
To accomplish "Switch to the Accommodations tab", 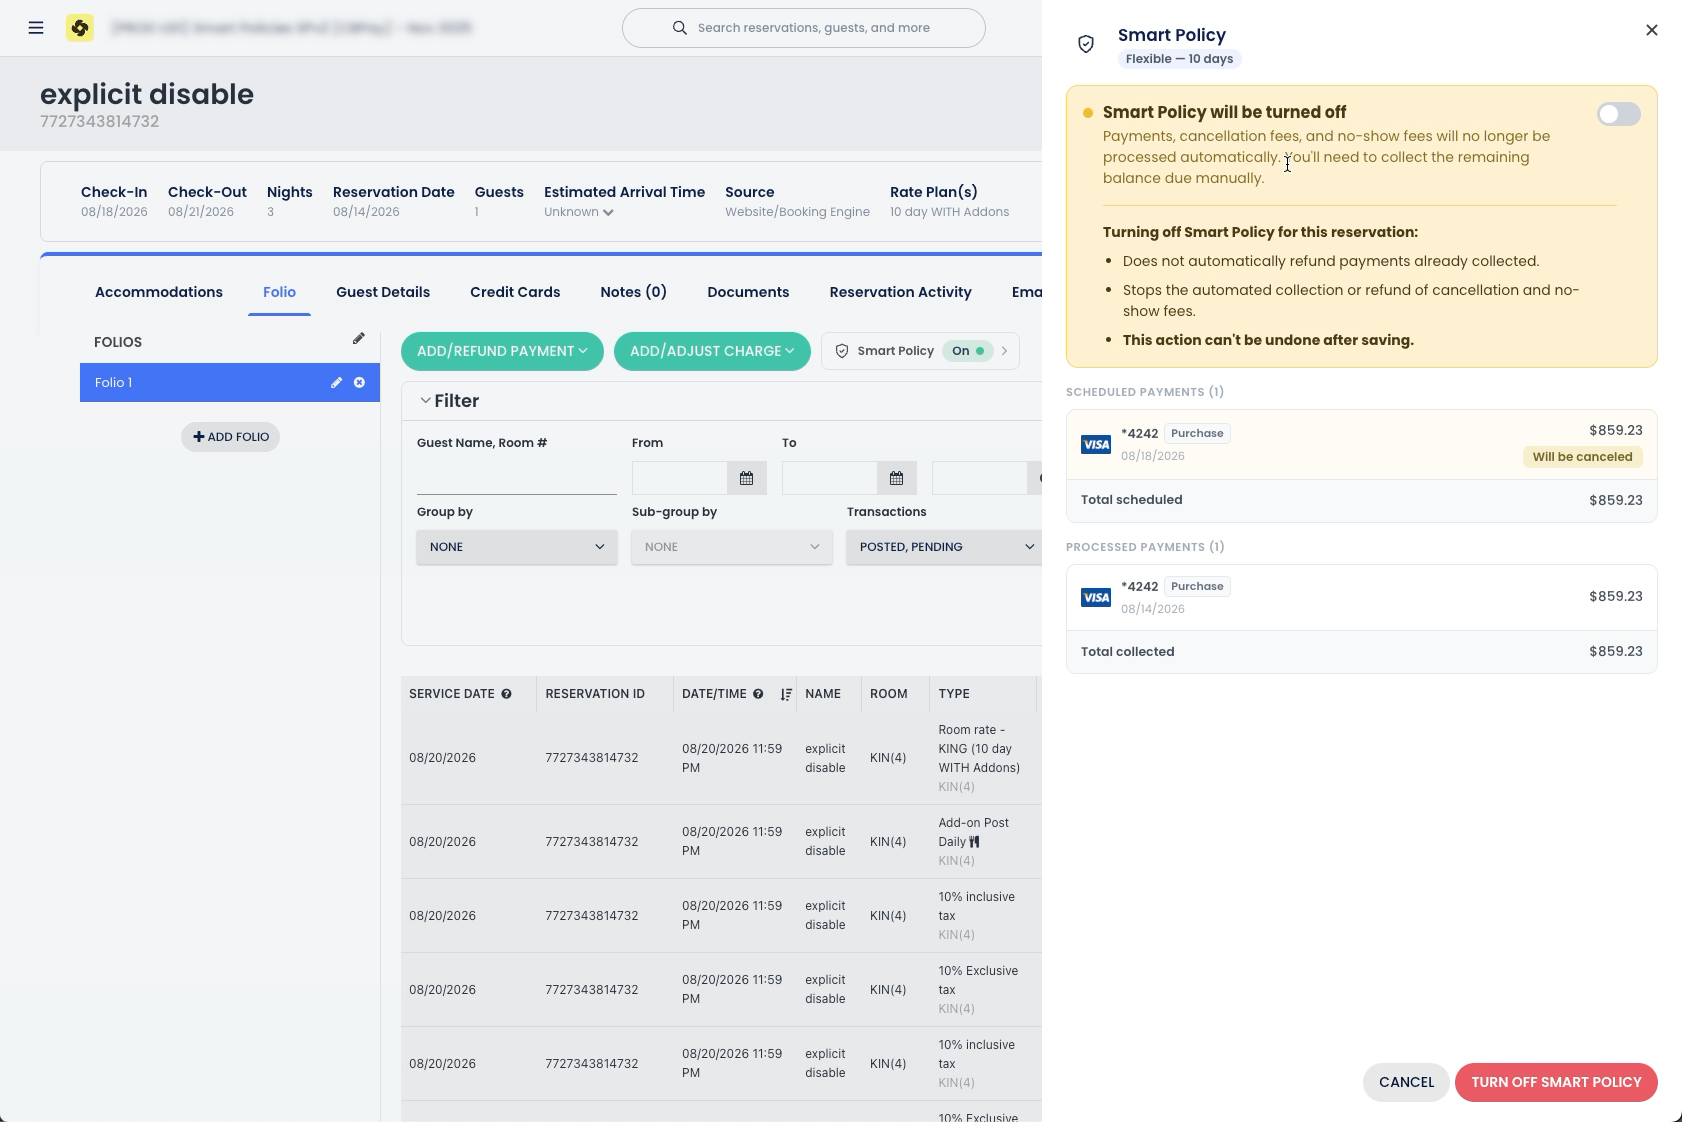I will tap(159, 292).
